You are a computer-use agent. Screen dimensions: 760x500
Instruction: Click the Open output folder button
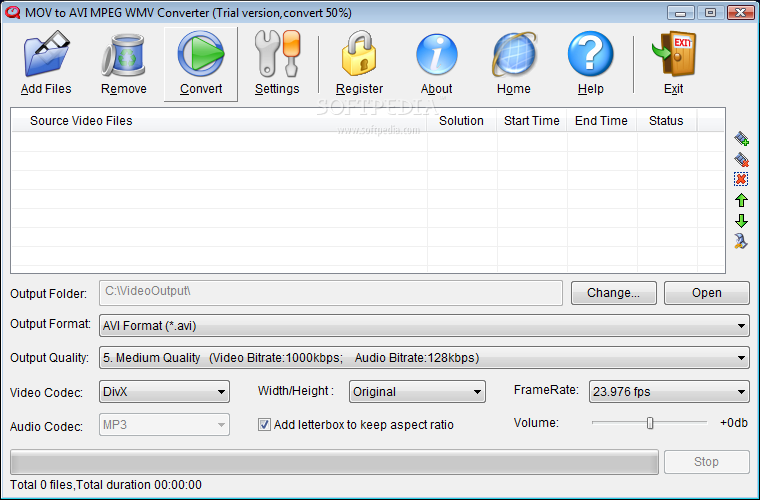(707, 293)
